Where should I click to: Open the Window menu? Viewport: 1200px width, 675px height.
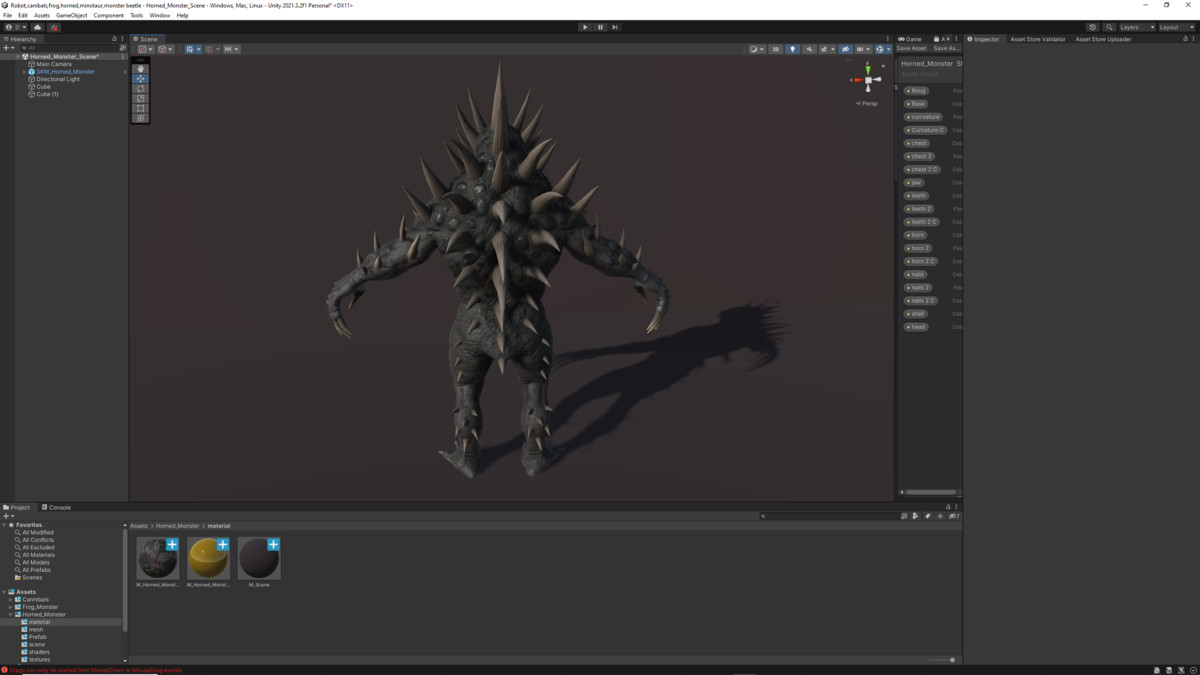(159, 15)
